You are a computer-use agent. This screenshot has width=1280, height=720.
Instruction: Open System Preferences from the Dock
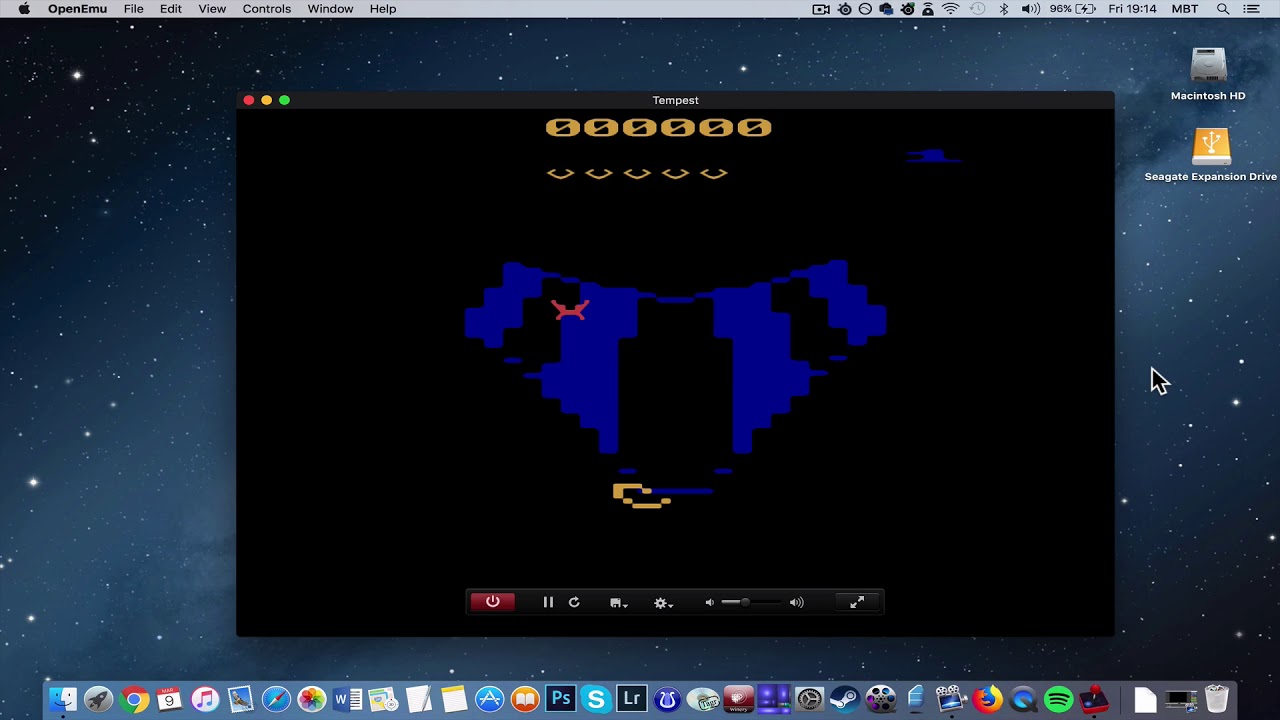[809, 699]
